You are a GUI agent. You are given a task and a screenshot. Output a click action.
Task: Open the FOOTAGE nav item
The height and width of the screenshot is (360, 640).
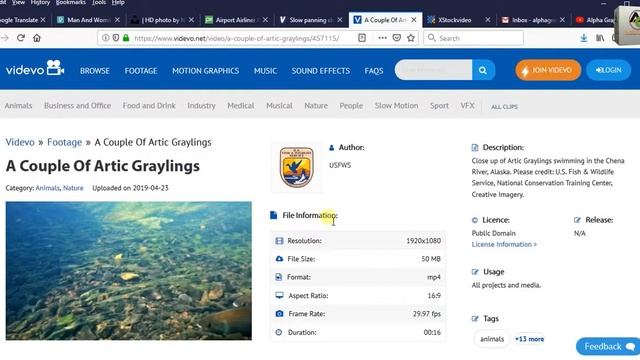click(x=141, y=71)
